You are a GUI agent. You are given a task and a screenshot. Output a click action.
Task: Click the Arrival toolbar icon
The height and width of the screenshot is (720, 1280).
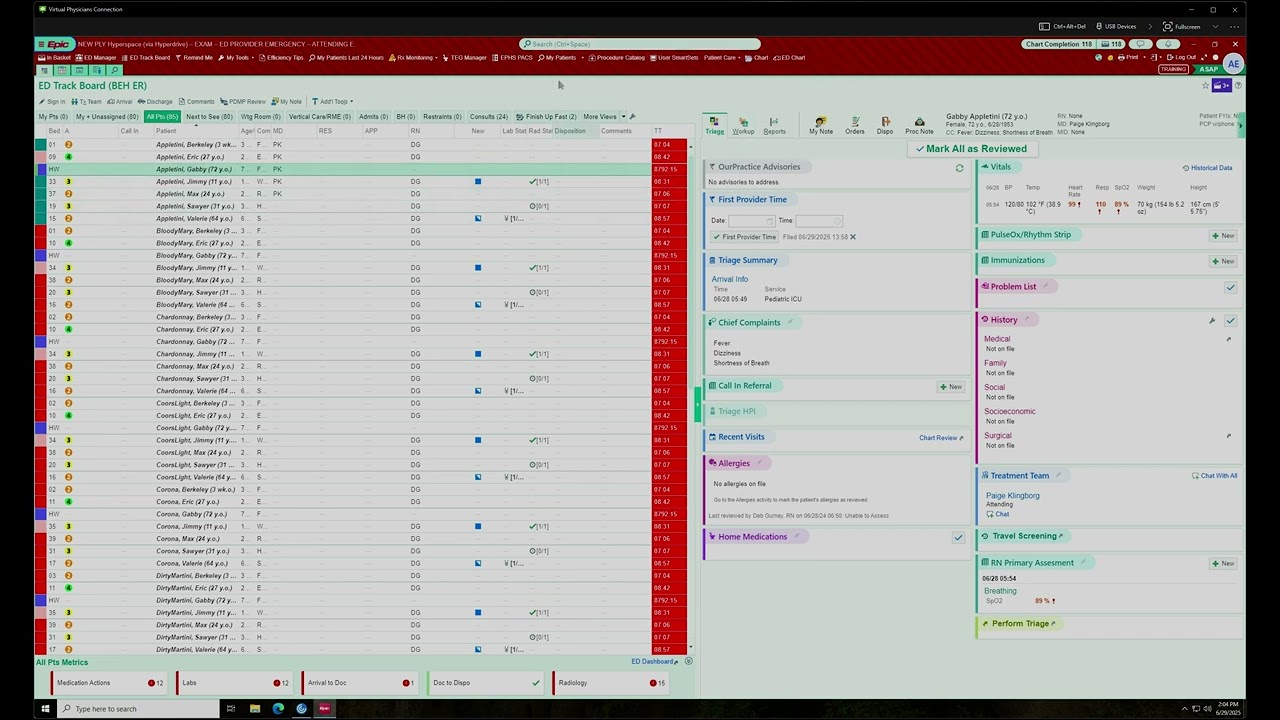tap(120, 102)
